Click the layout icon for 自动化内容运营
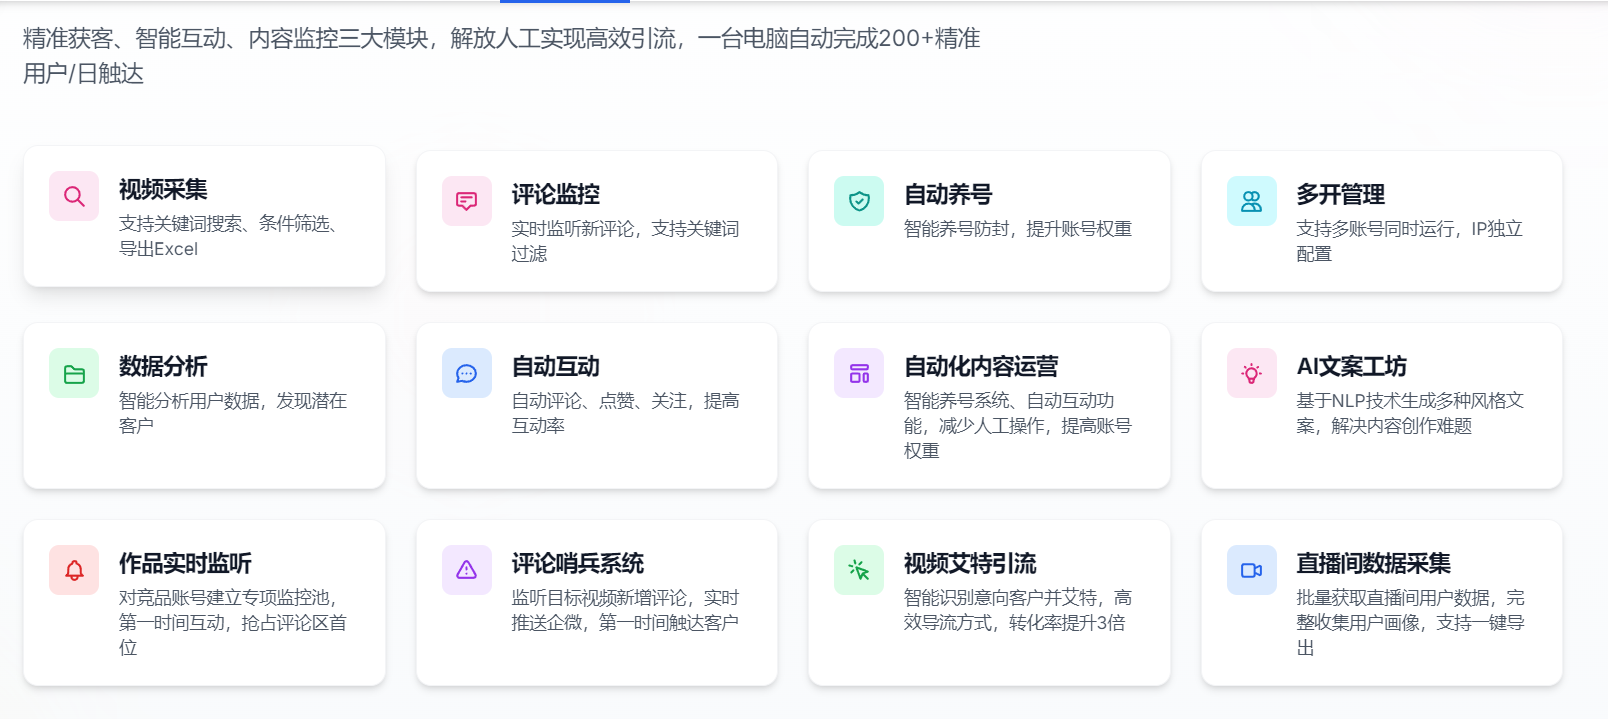This screenshot has width=1608, height=719. [859, 373]
